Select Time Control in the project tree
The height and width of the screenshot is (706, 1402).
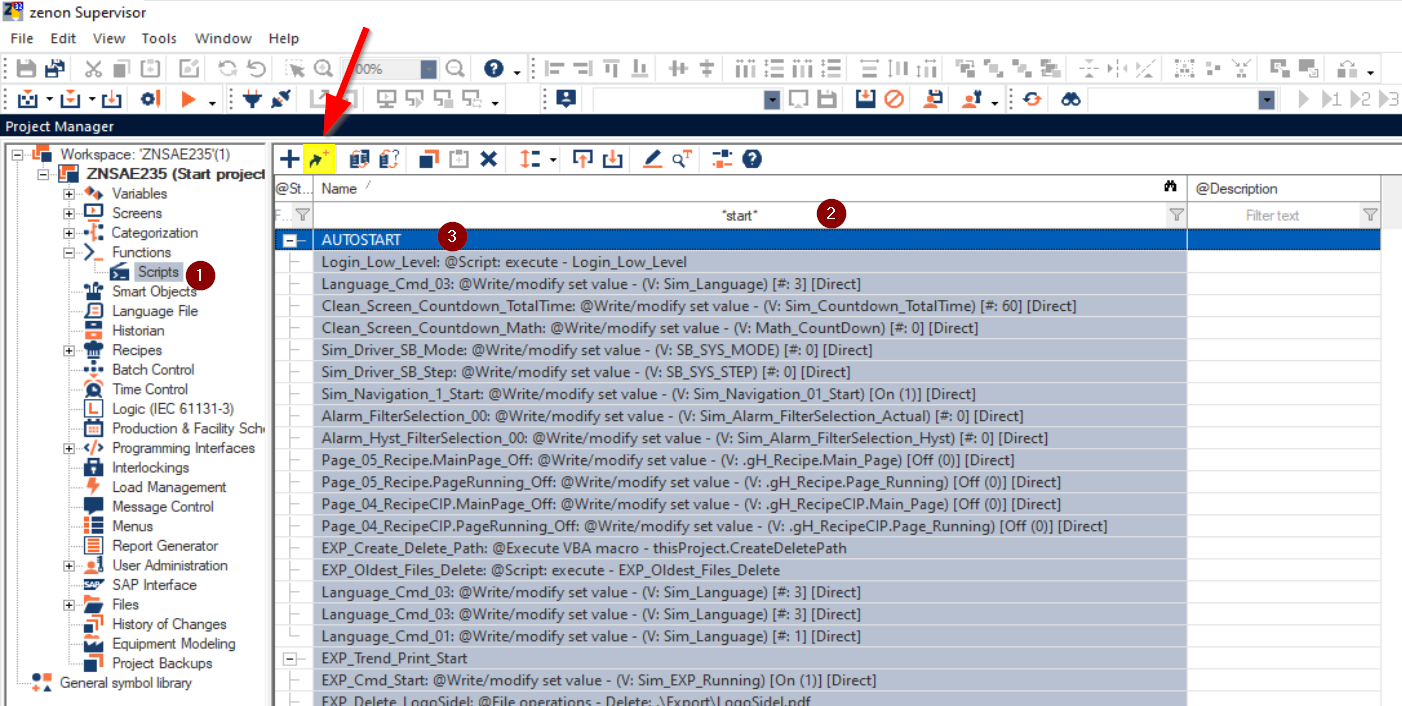150,389
